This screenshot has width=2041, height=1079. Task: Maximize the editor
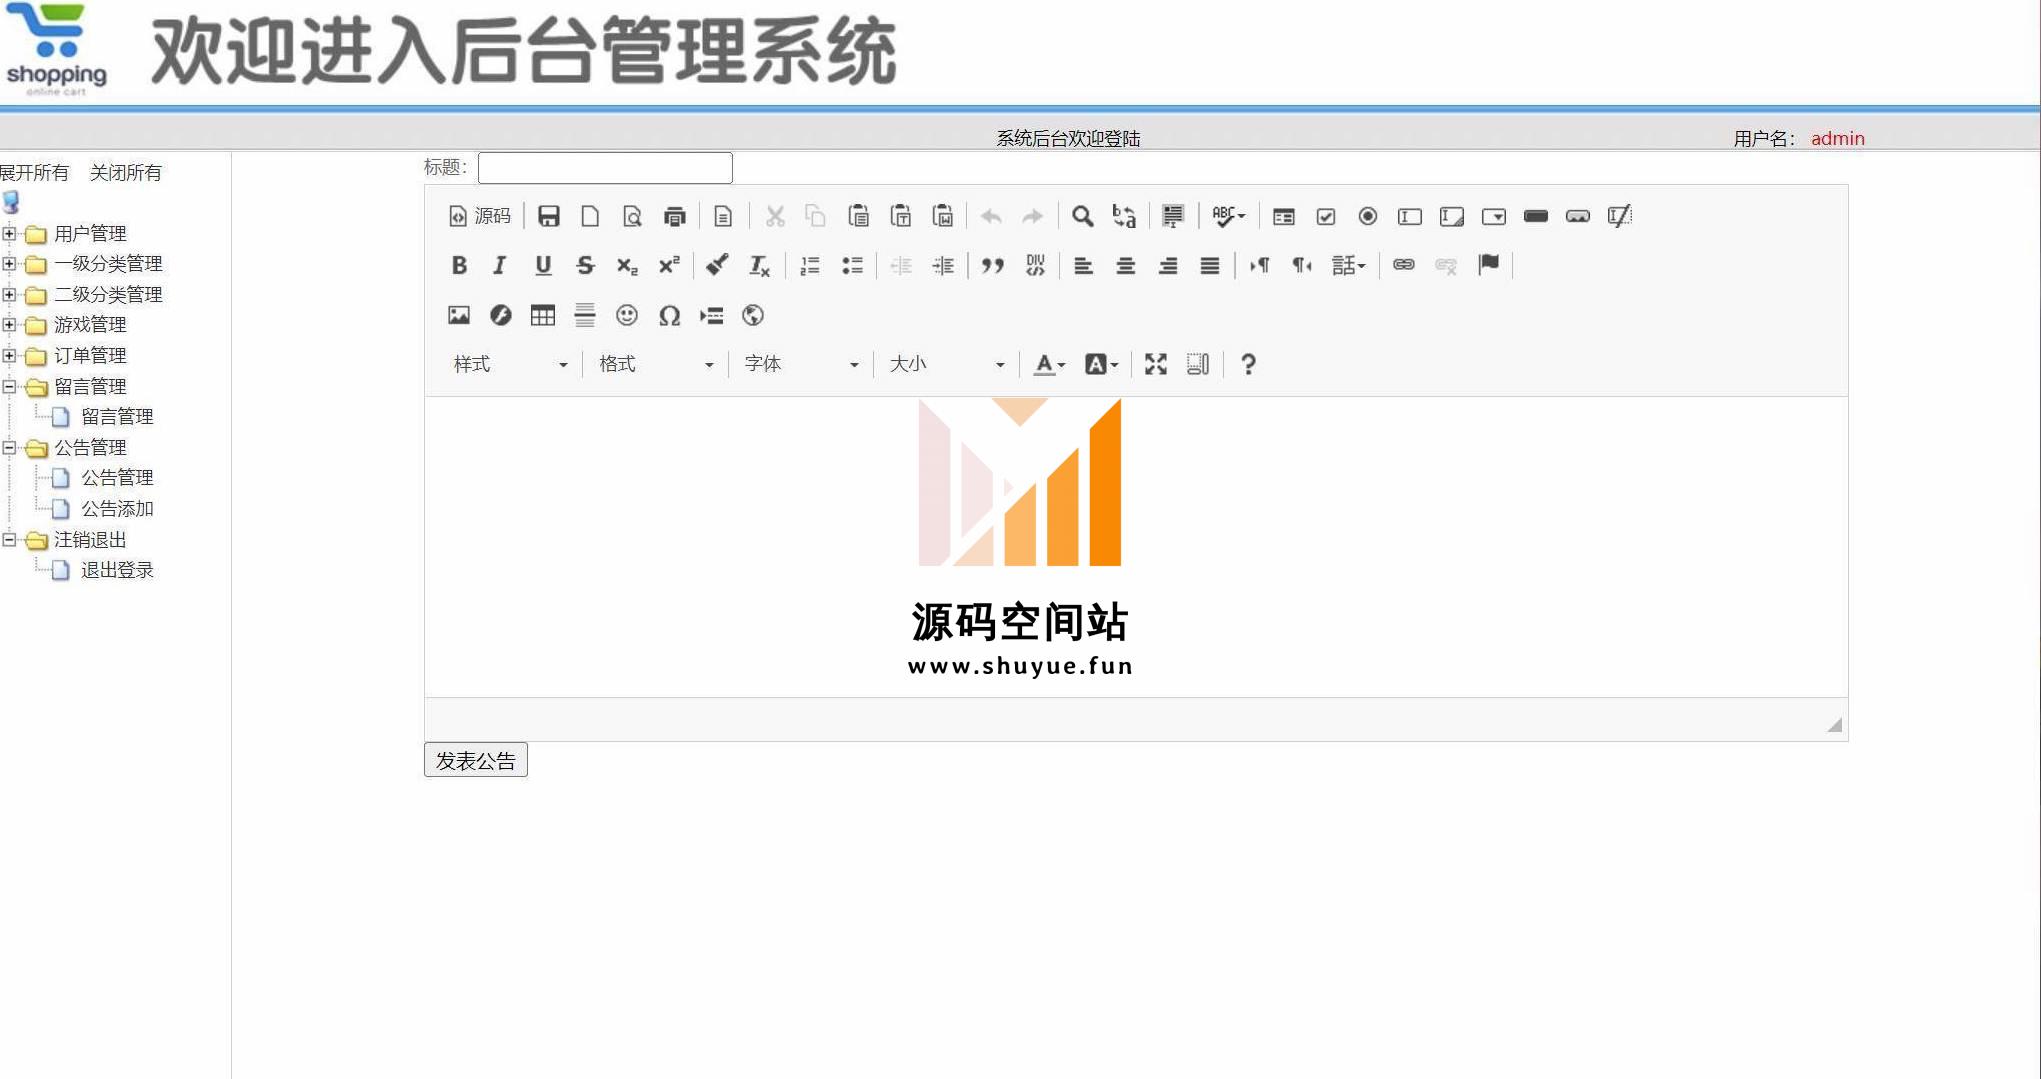pyautogui.click(x=1156, y=364)
